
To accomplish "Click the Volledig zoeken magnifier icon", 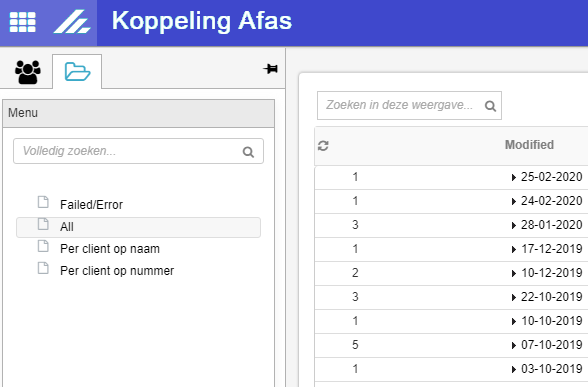I will click(248, 152).
